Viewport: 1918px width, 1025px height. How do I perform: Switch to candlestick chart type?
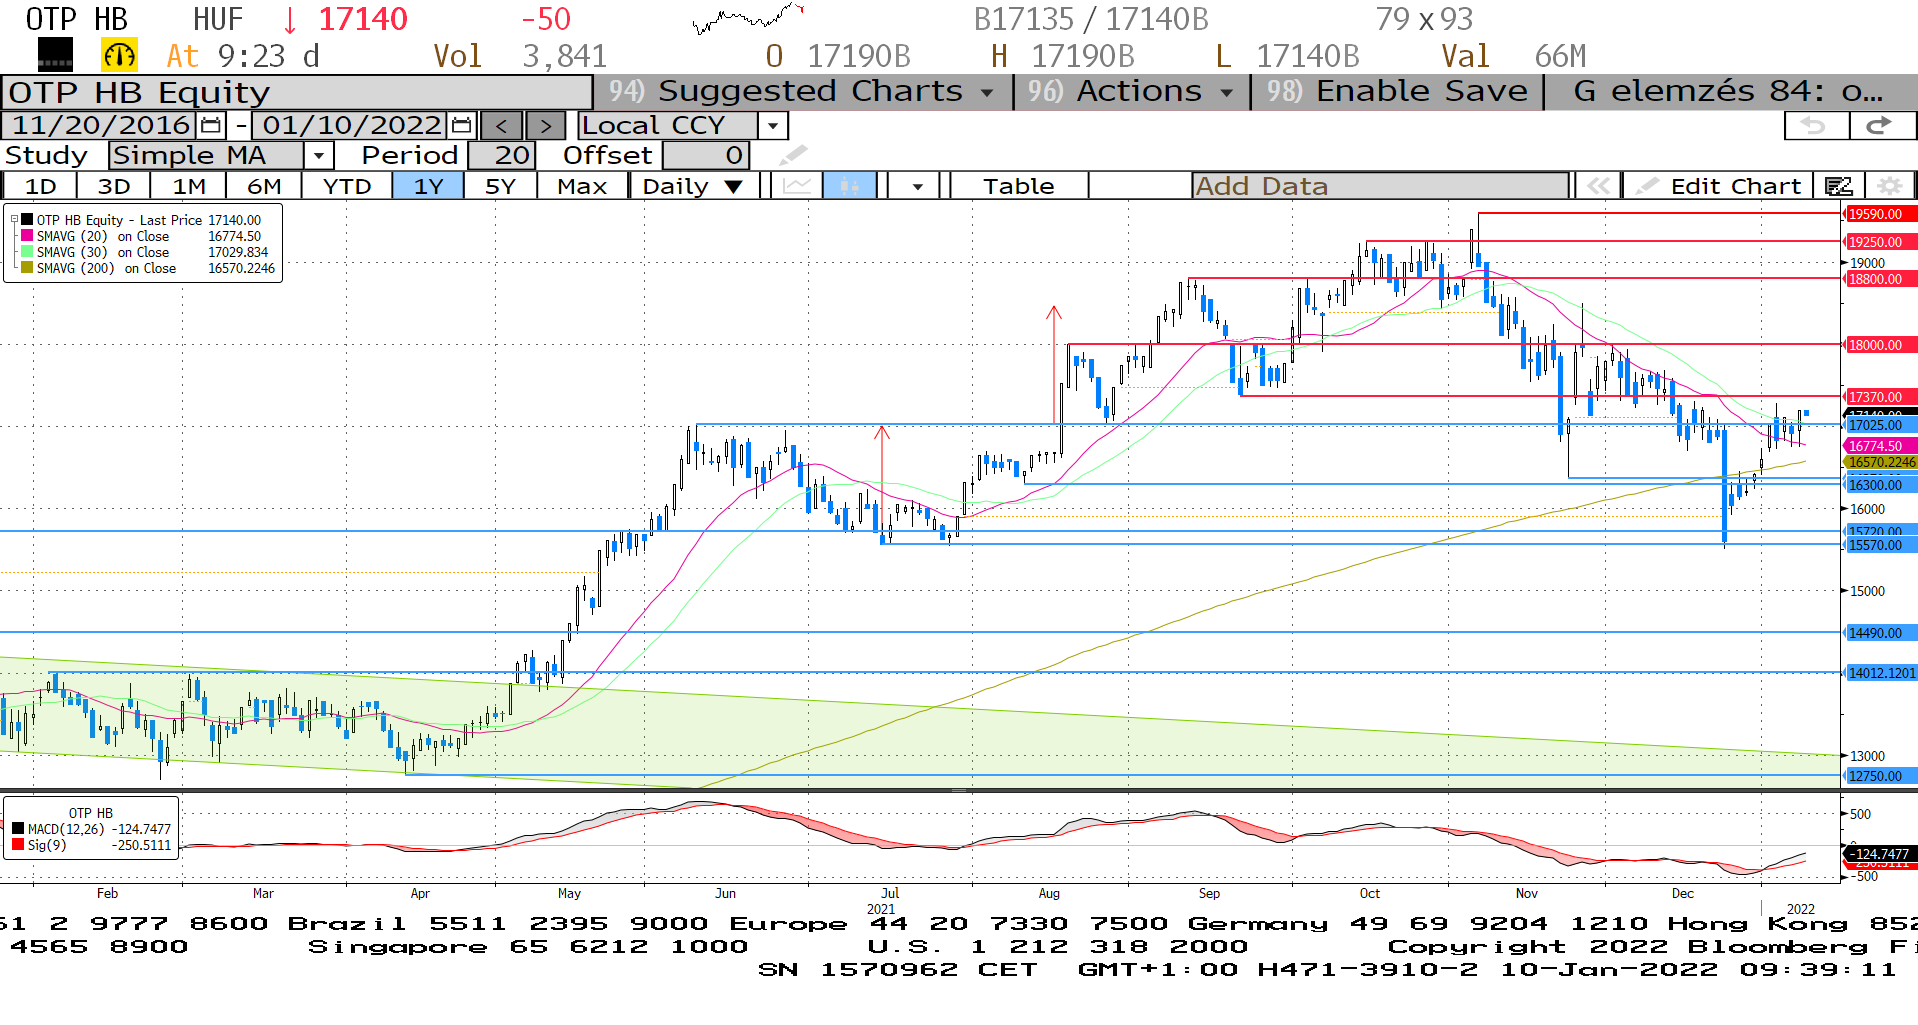pos(850,186)
